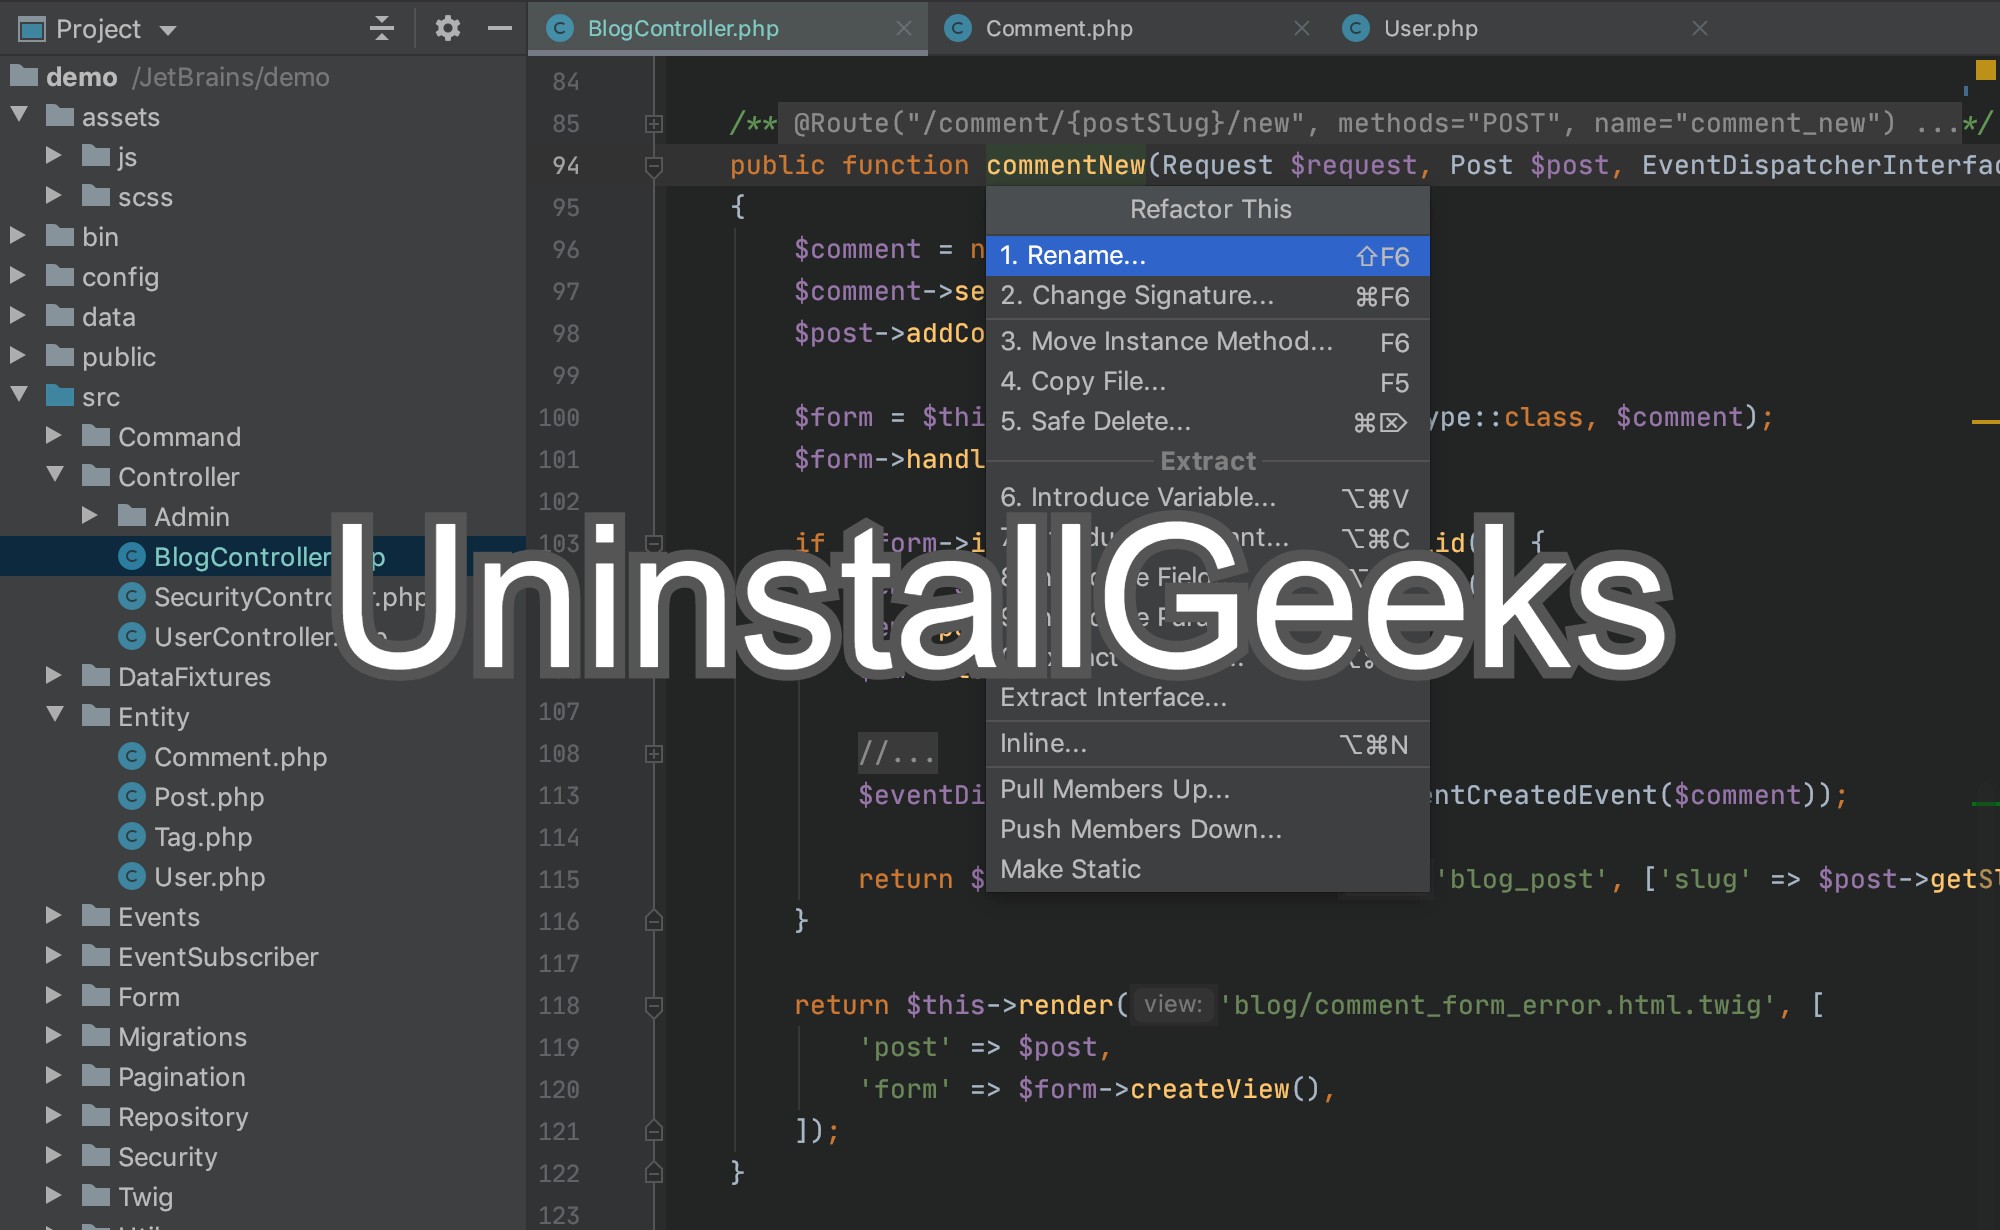Choose Move Instance Method option
The width and height of the screenshot is (2000, 1230).
pyautogui.click(x=1208, y=342)
